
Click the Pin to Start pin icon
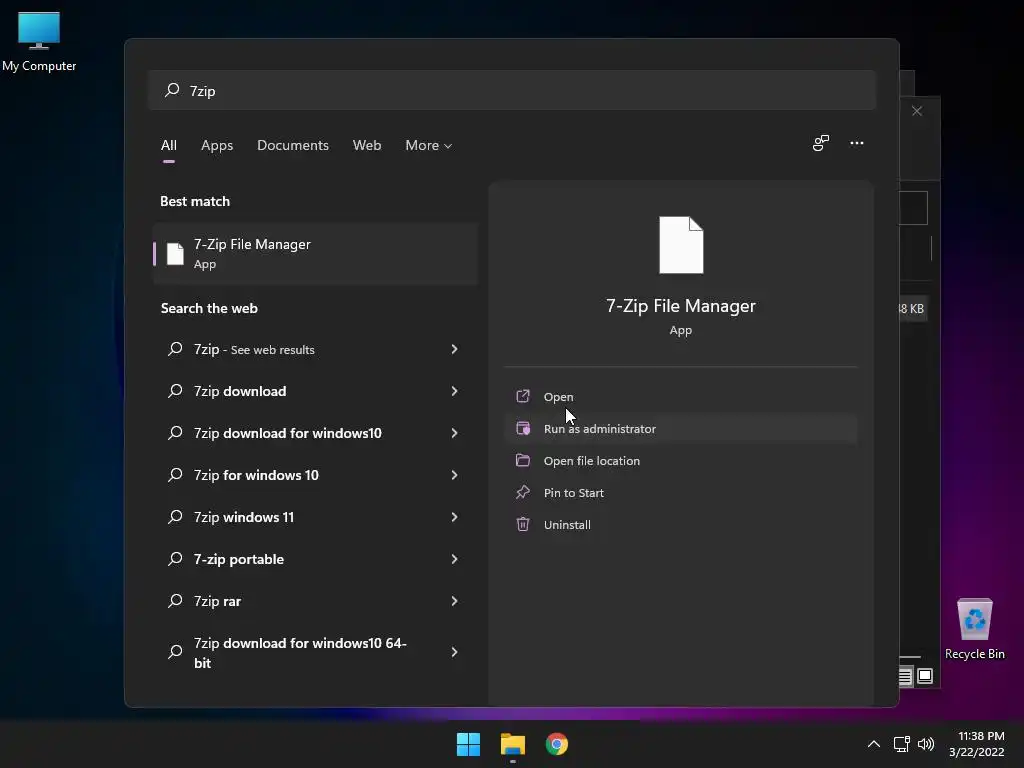pos(522,492)
